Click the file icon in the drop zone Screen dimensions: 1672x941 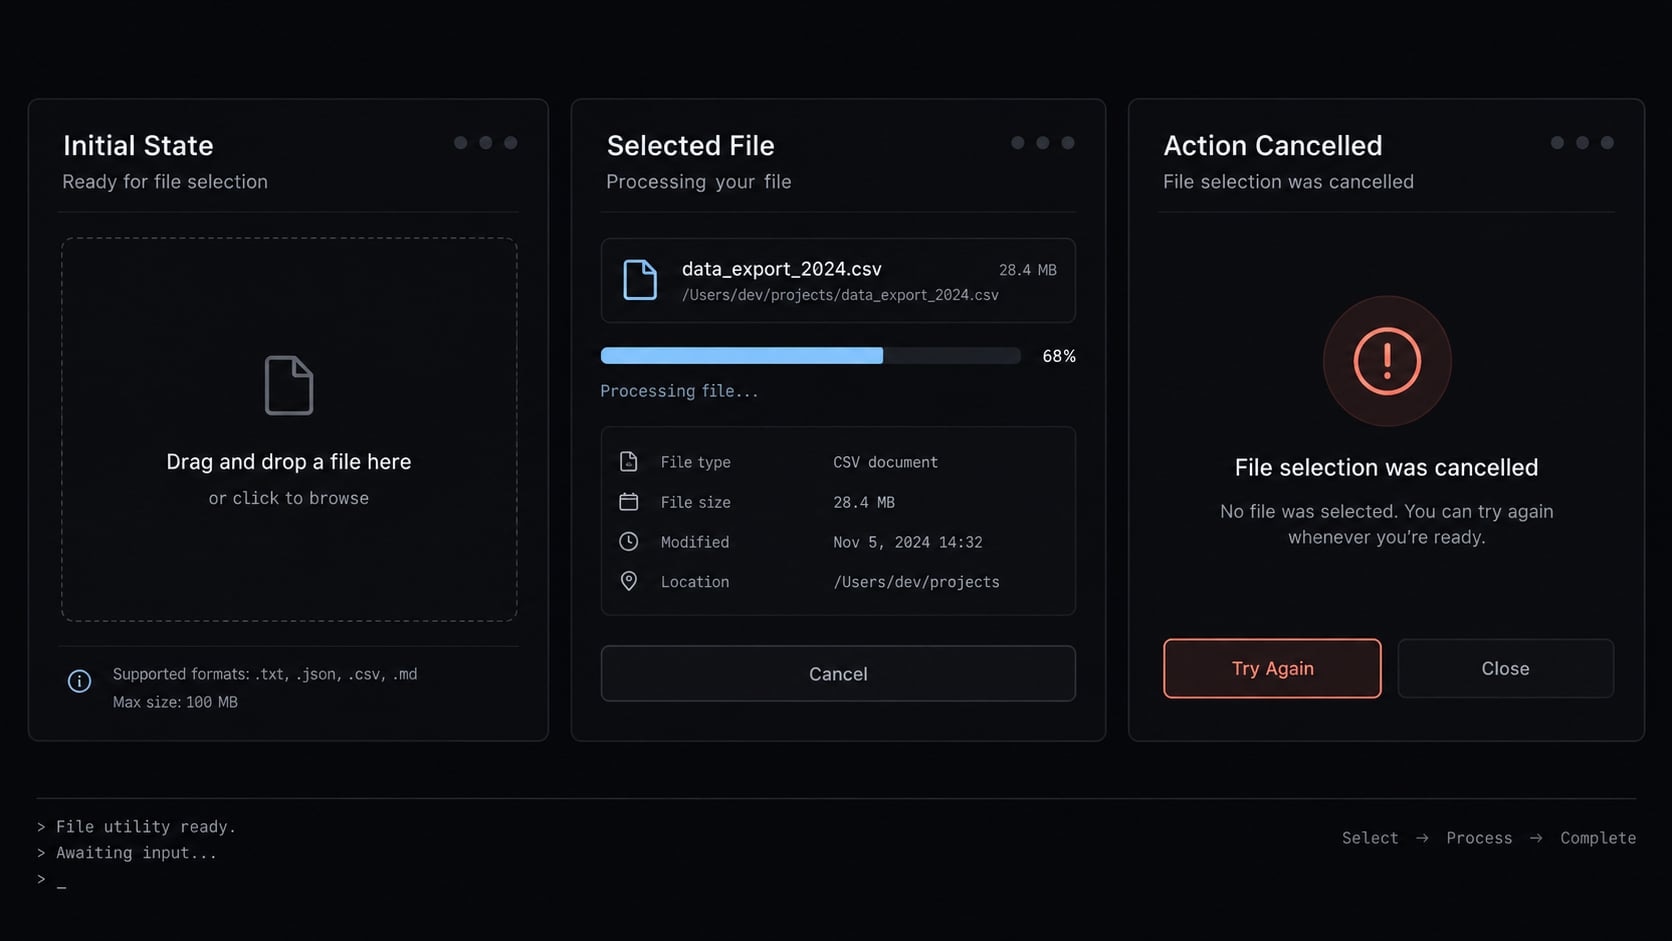tap(289, 385)
